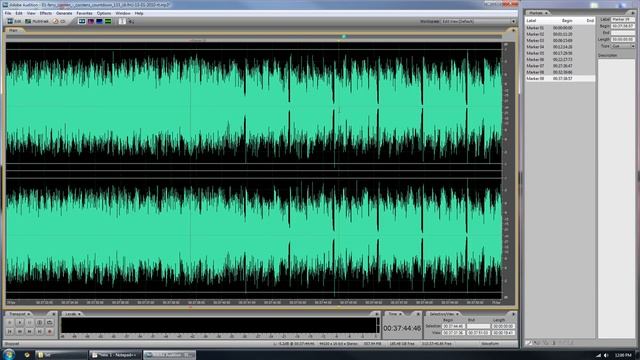Open the marker Label combo box
The image size is (640, 360).
pos(623,20)
